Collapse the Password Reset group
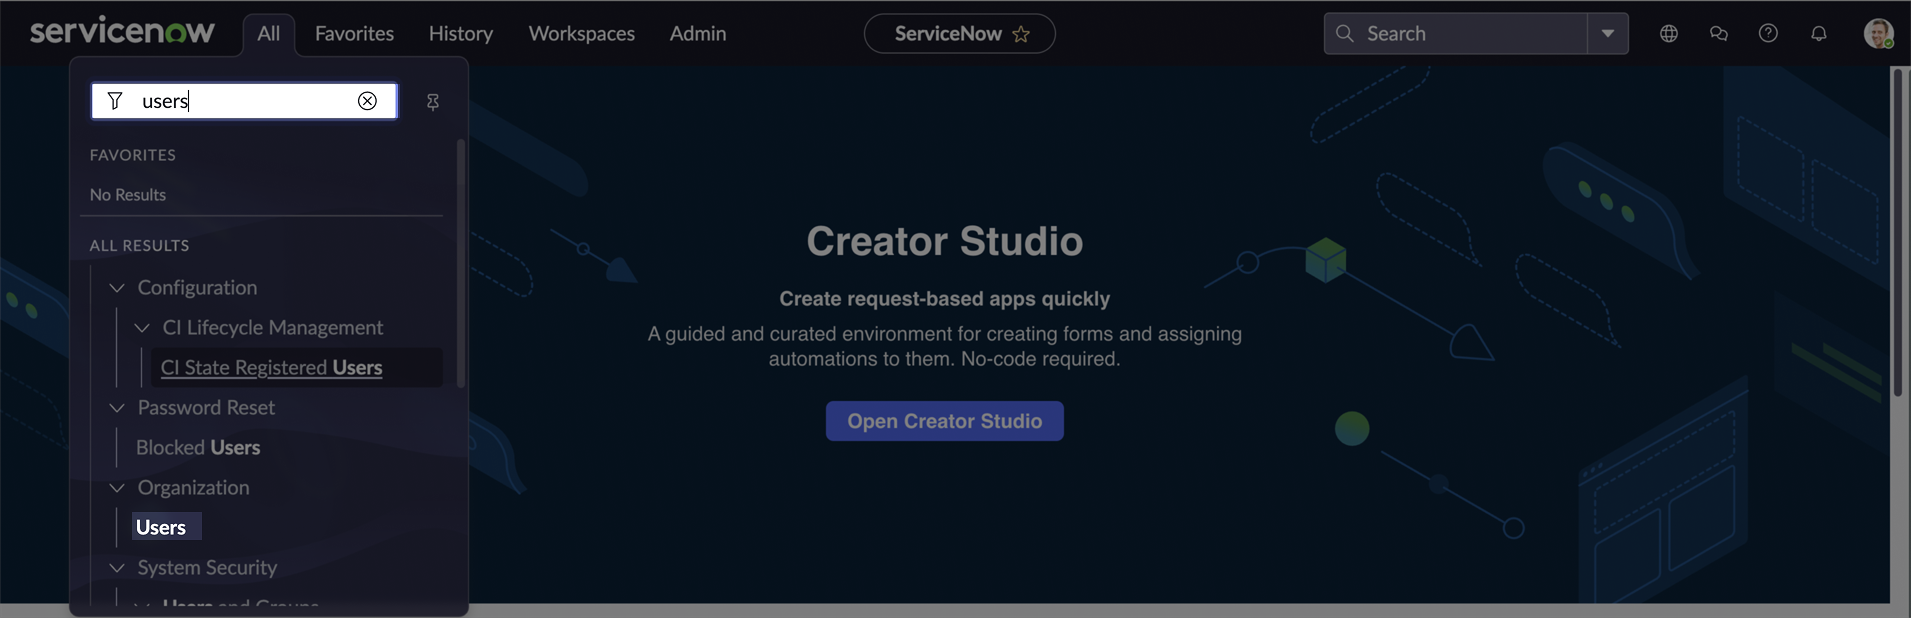This screenshot has height=618, width=1911. click(x=117, y=408)
